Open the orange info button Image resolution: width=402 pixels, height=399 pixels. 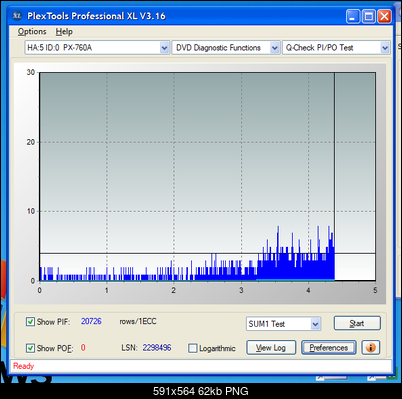tap(371, 348)
